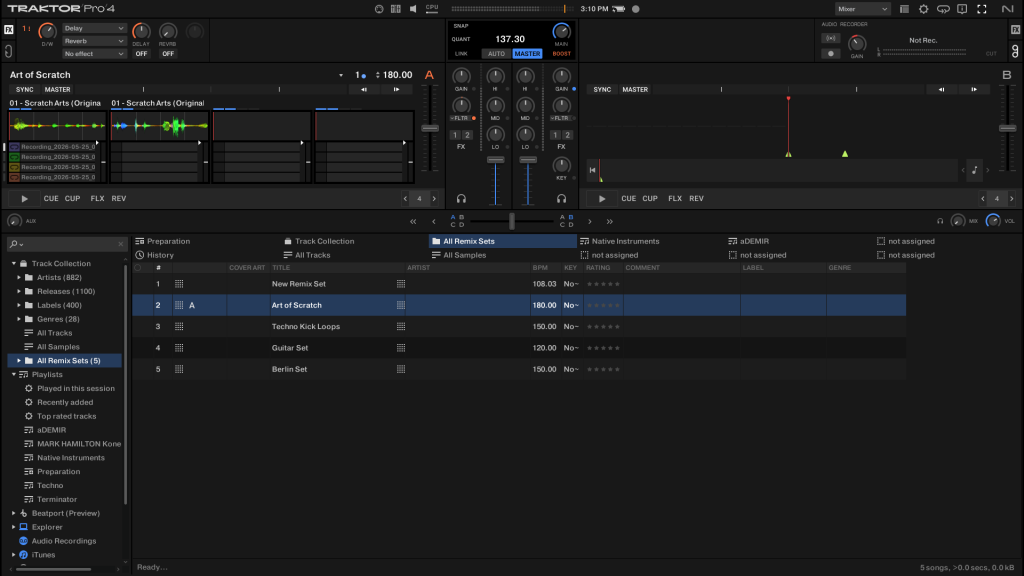Open Traktor preferences gear icon
Image resolution: width=1024 pixels, height=576 pixels.
[x=923, y=9]
